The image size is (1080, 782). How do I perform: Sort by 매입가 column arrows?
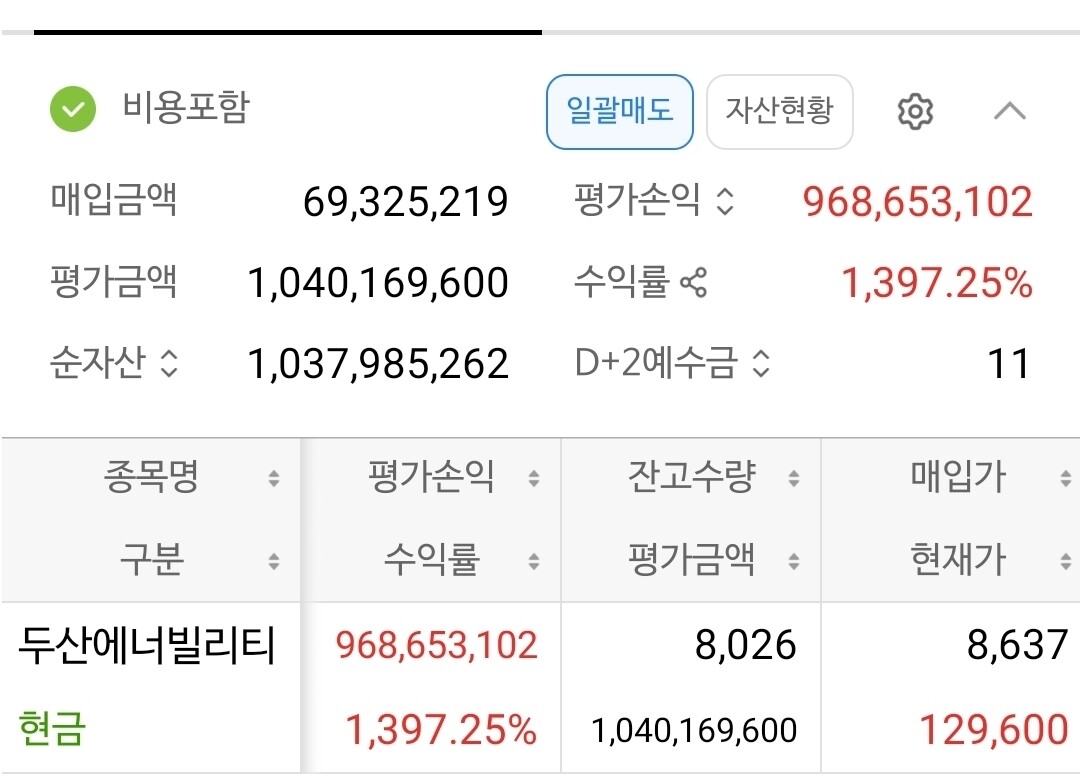click(1066, 478)
